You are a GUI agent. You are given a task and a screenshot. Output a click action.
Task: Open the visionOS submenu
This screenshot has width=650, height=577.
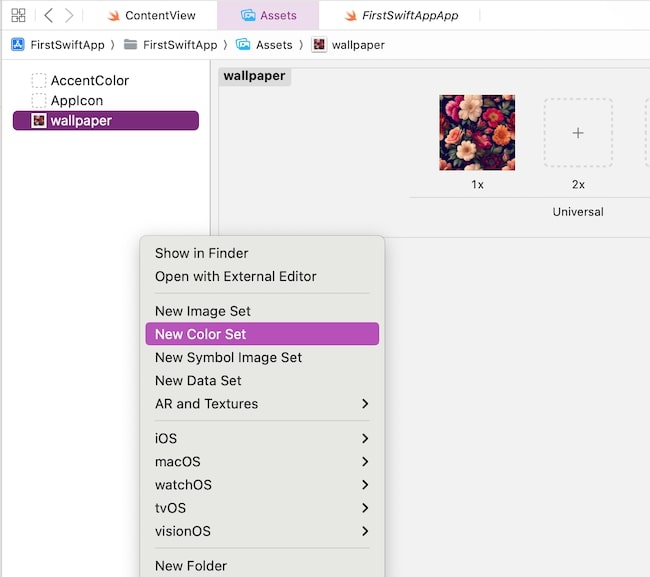261,531
